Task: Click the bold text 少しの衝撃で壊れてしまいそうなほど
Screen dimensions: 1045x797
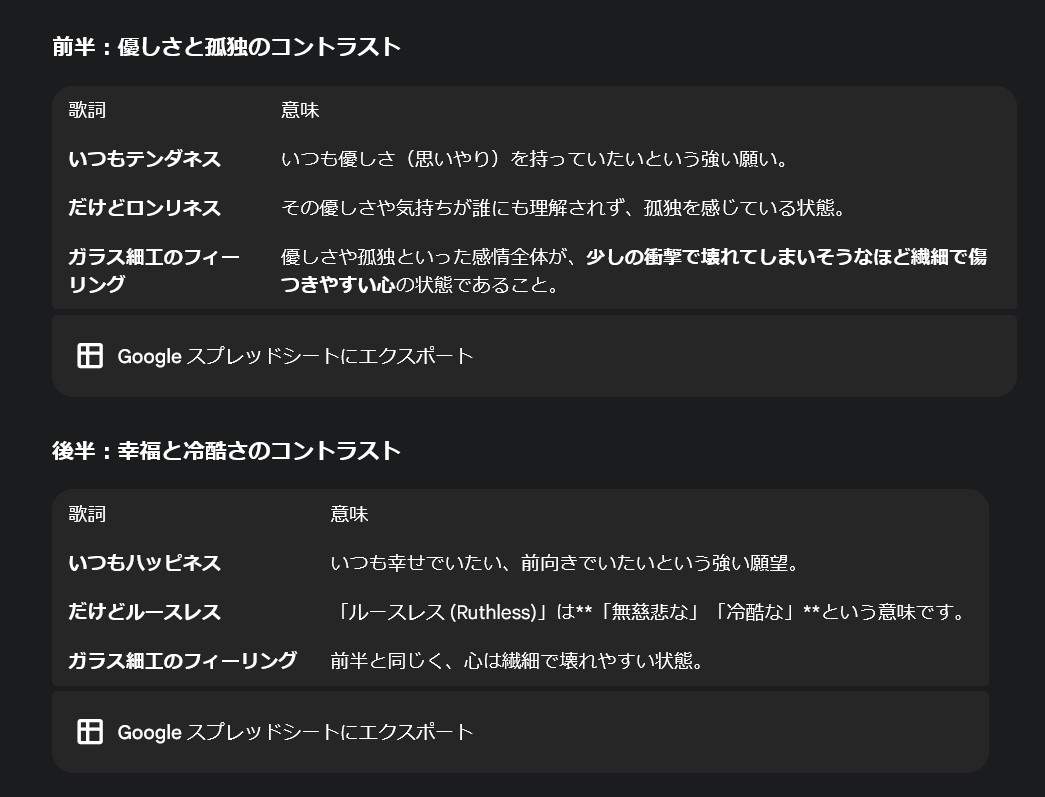Action: [x=762, y=257]
